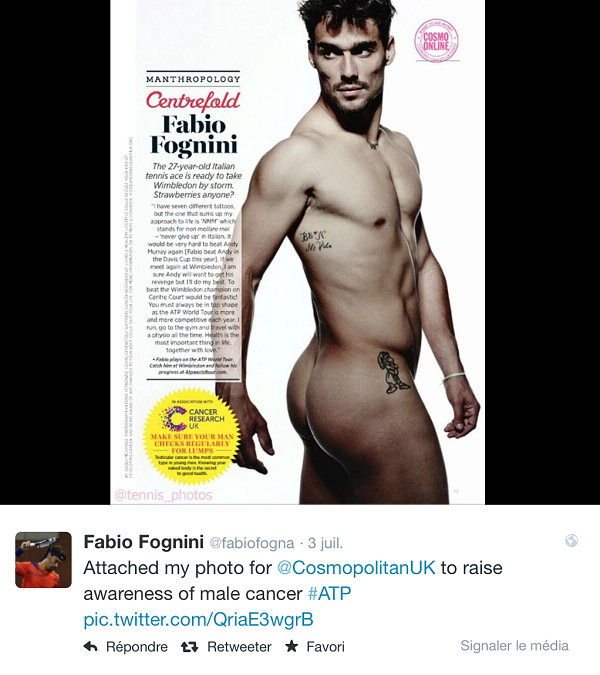
Task: Click the Cosmo Online pink badge
Action: pyautogui.click(x=436, y=40)
